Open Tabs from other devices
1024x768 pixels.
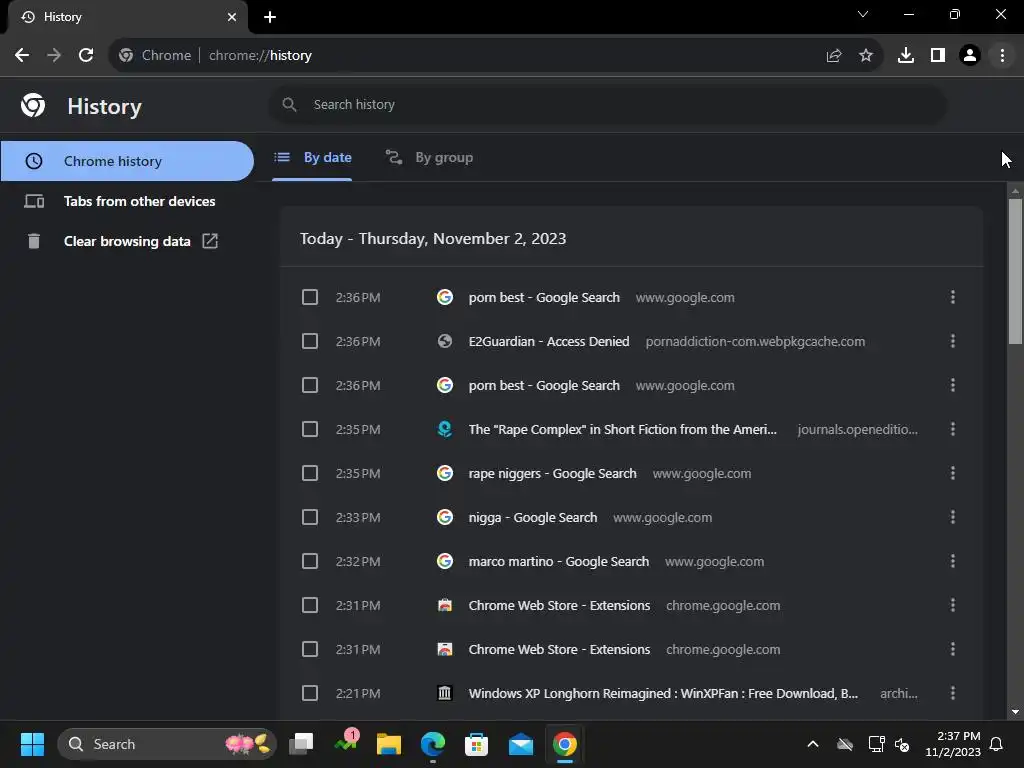127,201
